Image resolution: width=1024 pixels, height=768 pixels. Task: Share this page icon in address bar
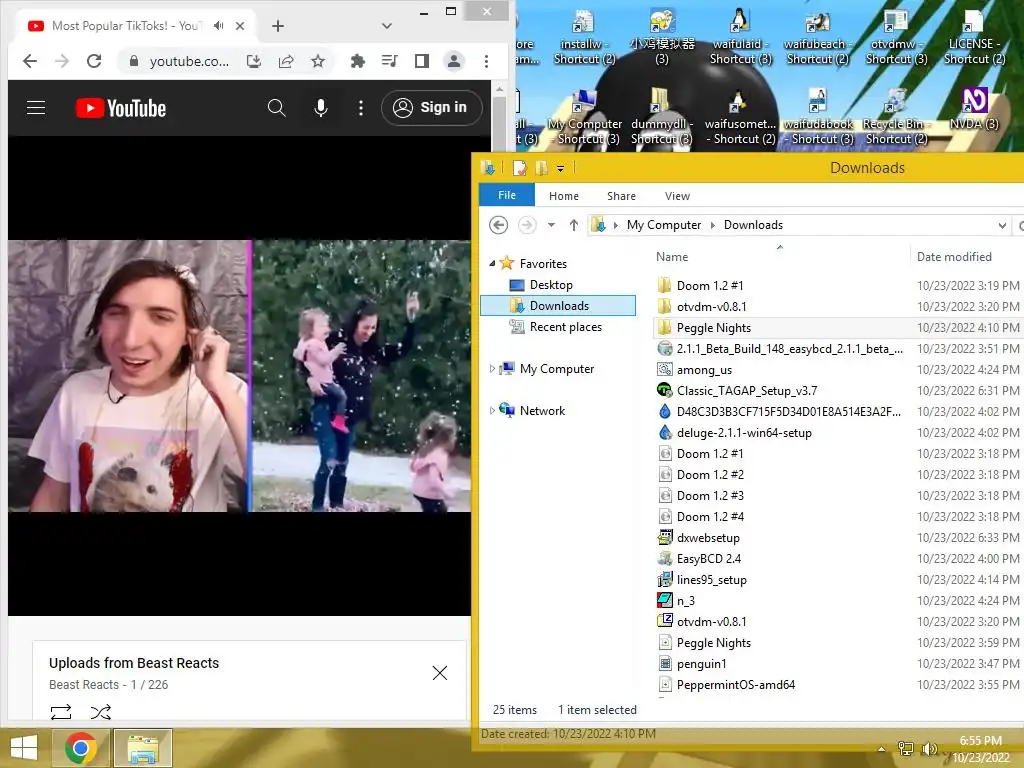(286, 61)
